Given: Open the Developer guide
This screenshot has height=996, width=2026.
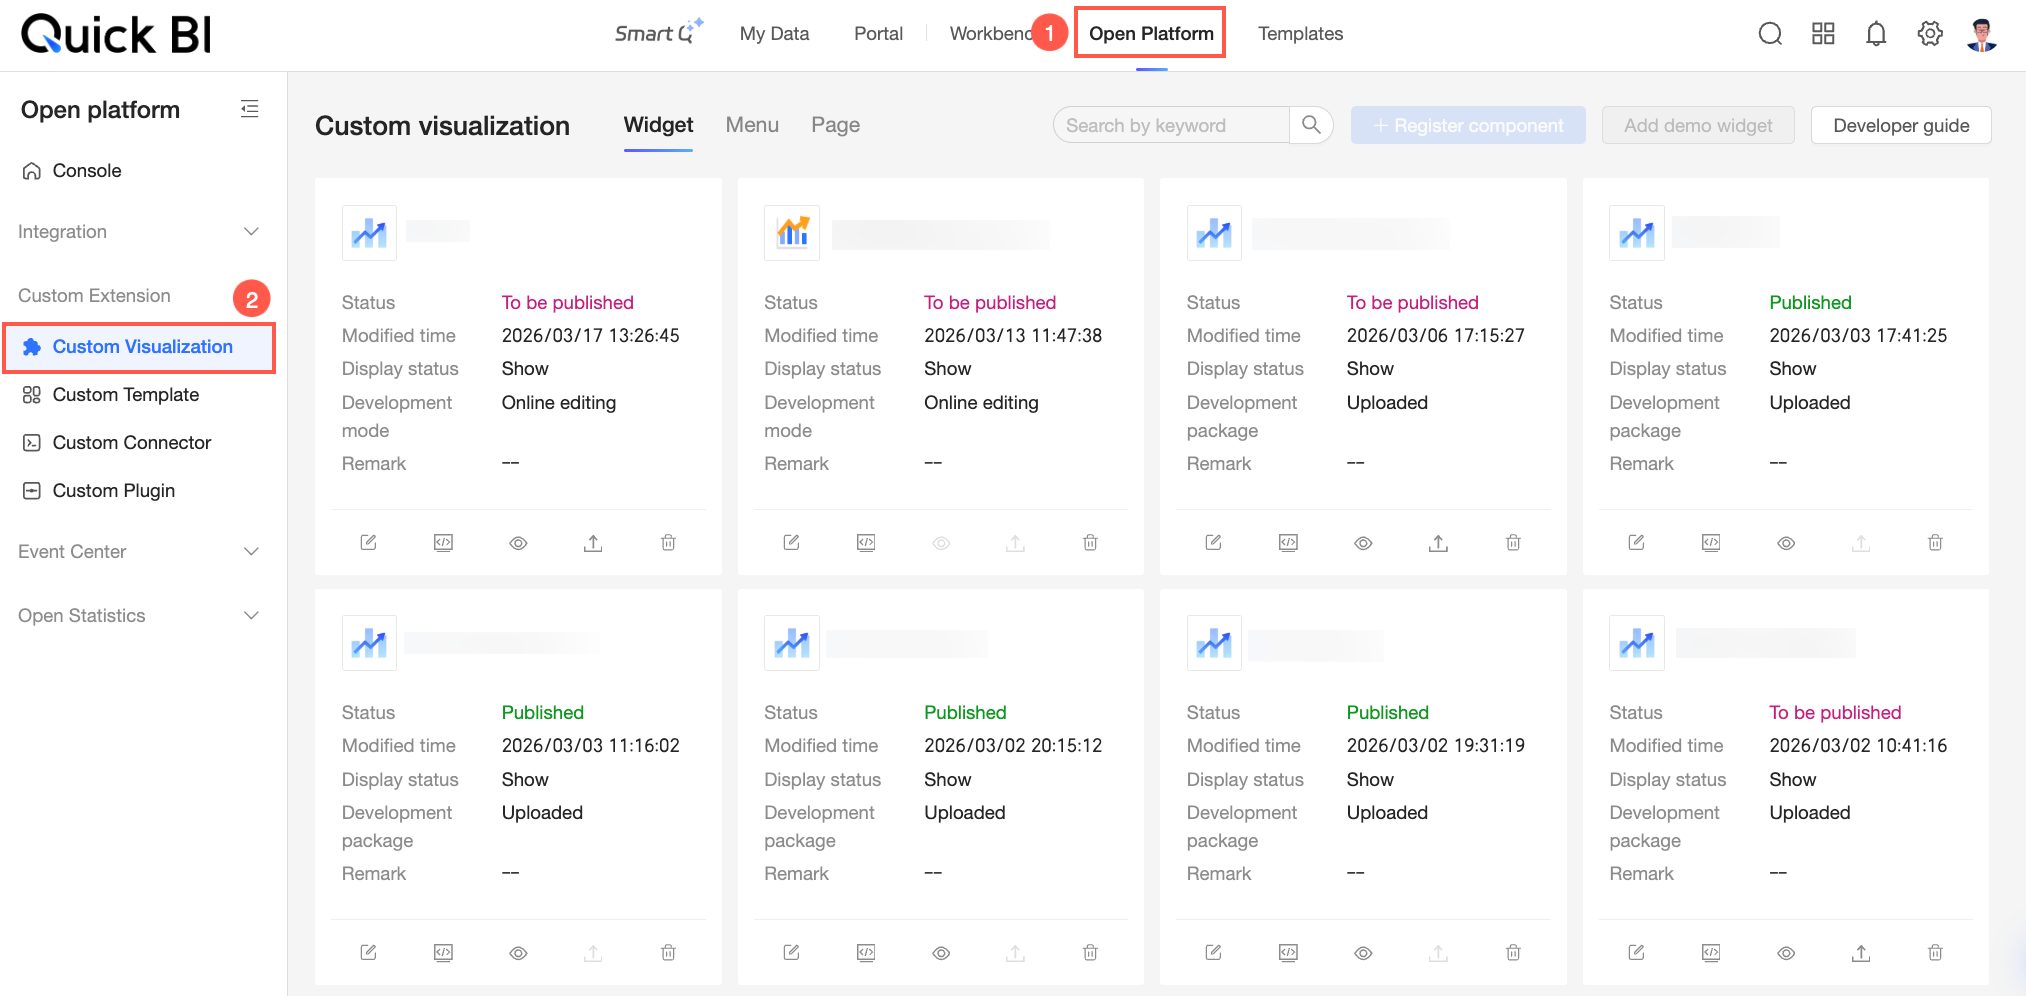Looking at the screenshot, I should 1901,125.
